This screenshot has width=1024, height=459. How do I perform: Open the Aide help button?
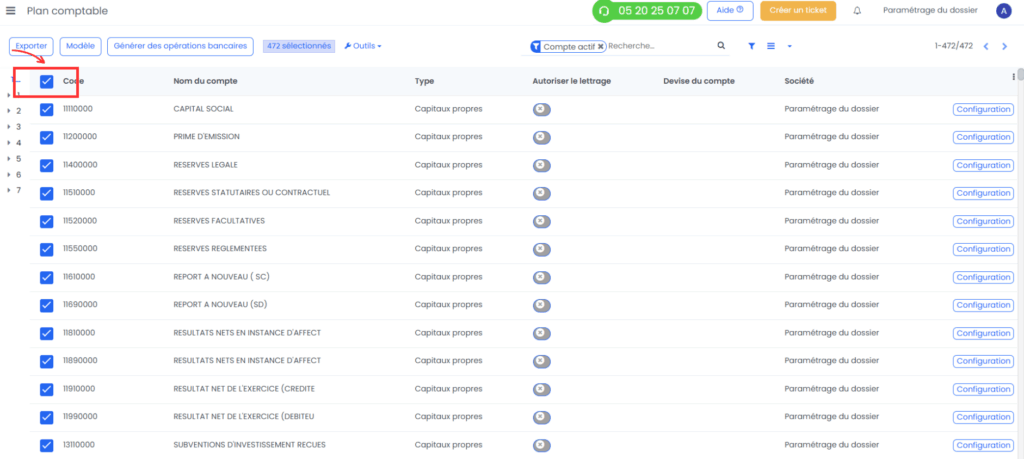click(x=730, y=10)
